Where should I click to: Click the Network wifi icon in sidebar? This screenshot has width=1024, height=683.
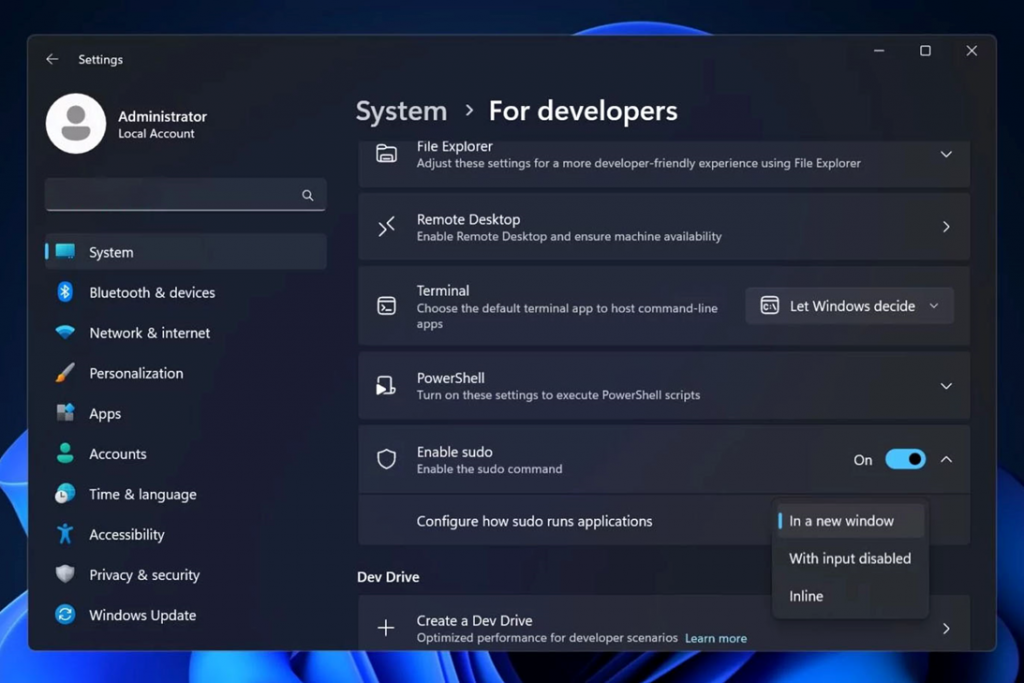coord(65,332)
